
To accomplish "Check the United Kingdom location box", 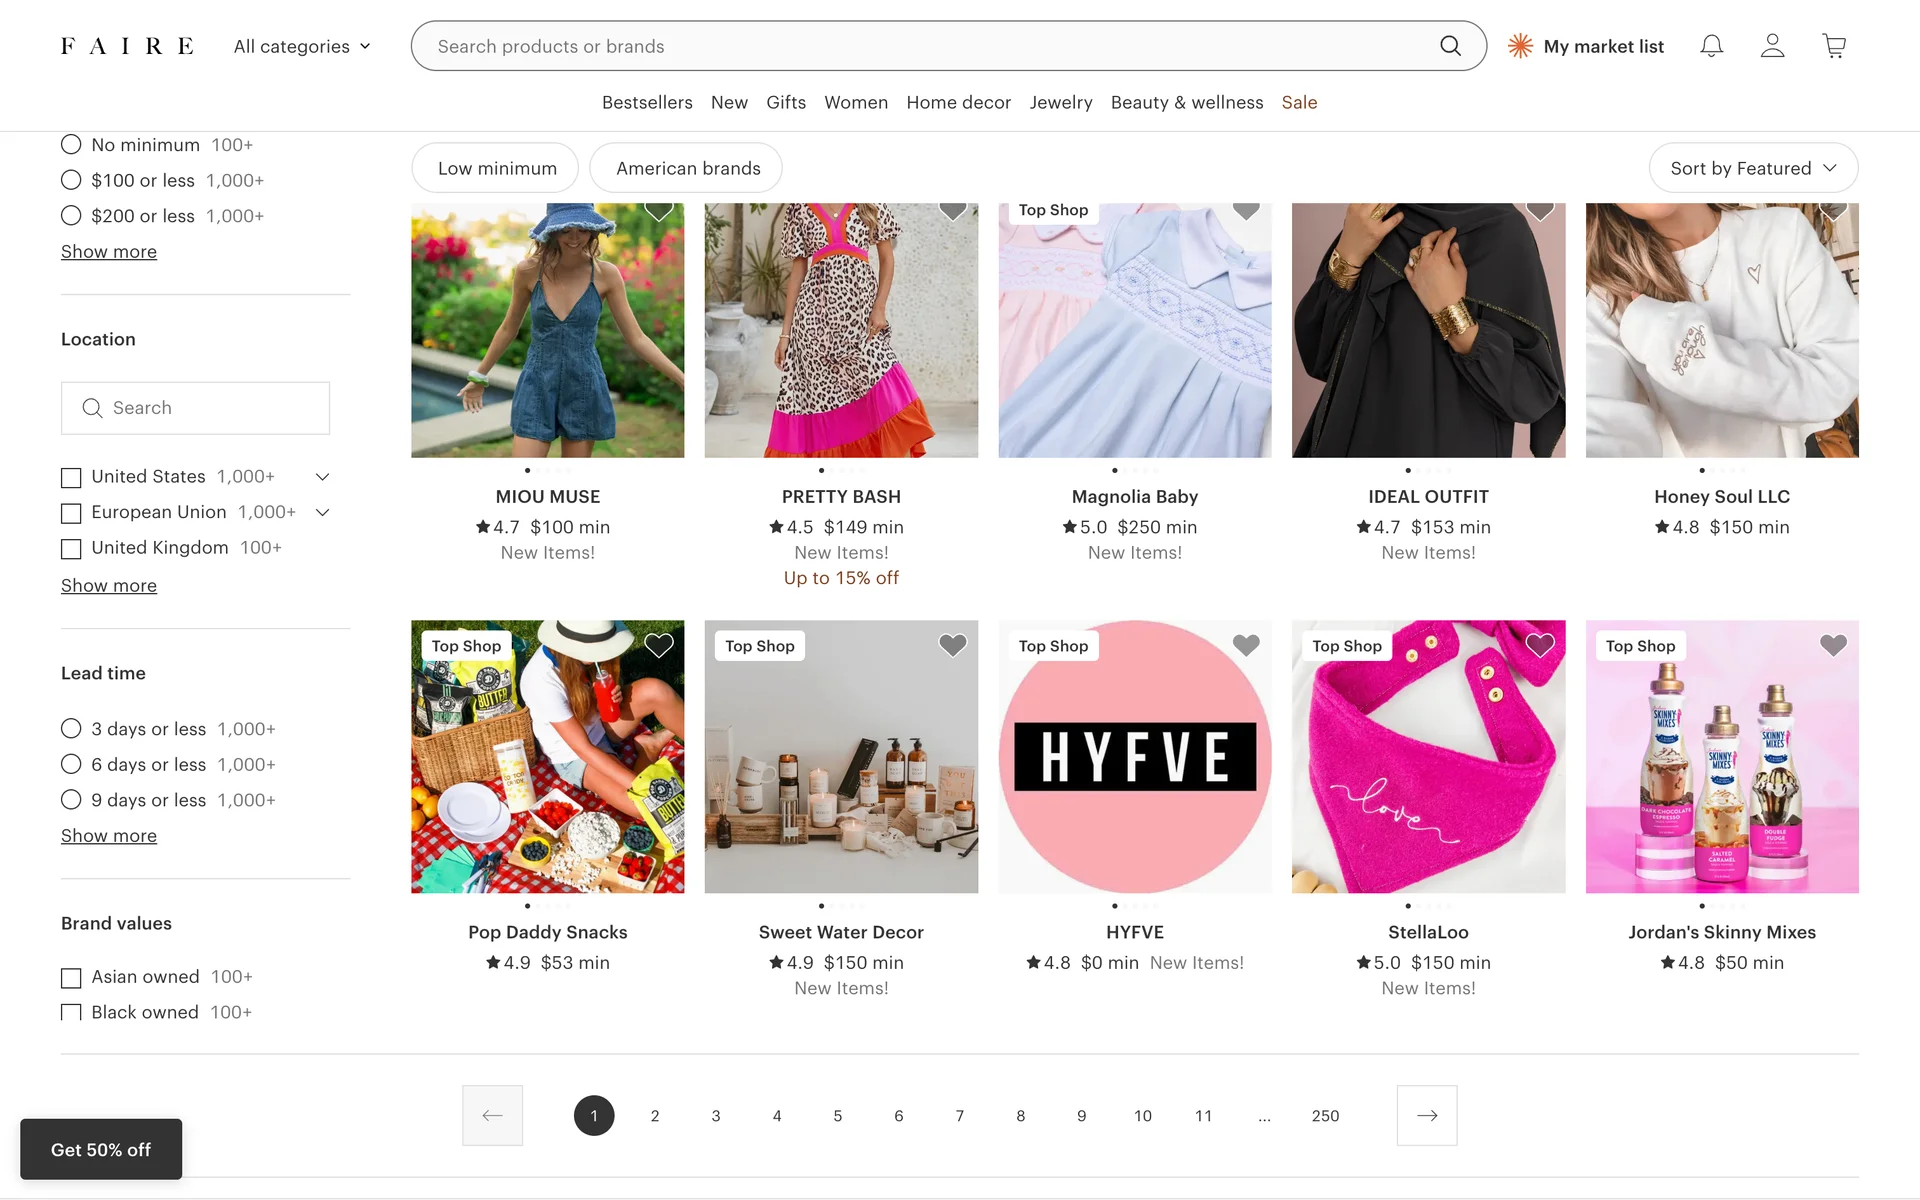I will (x=71, y=548).
